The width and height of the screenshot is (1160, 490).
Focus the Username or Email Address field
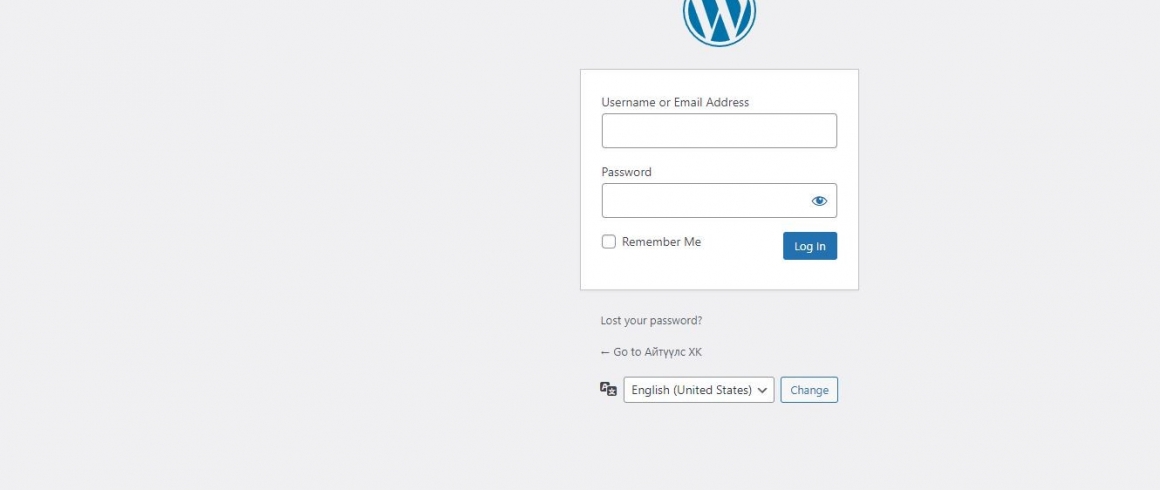(719, 131)
